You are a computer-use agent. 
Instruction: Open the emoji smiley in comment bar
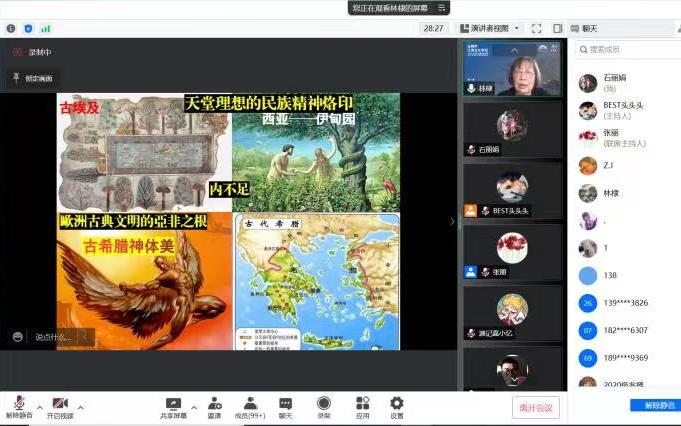point(17,337)
